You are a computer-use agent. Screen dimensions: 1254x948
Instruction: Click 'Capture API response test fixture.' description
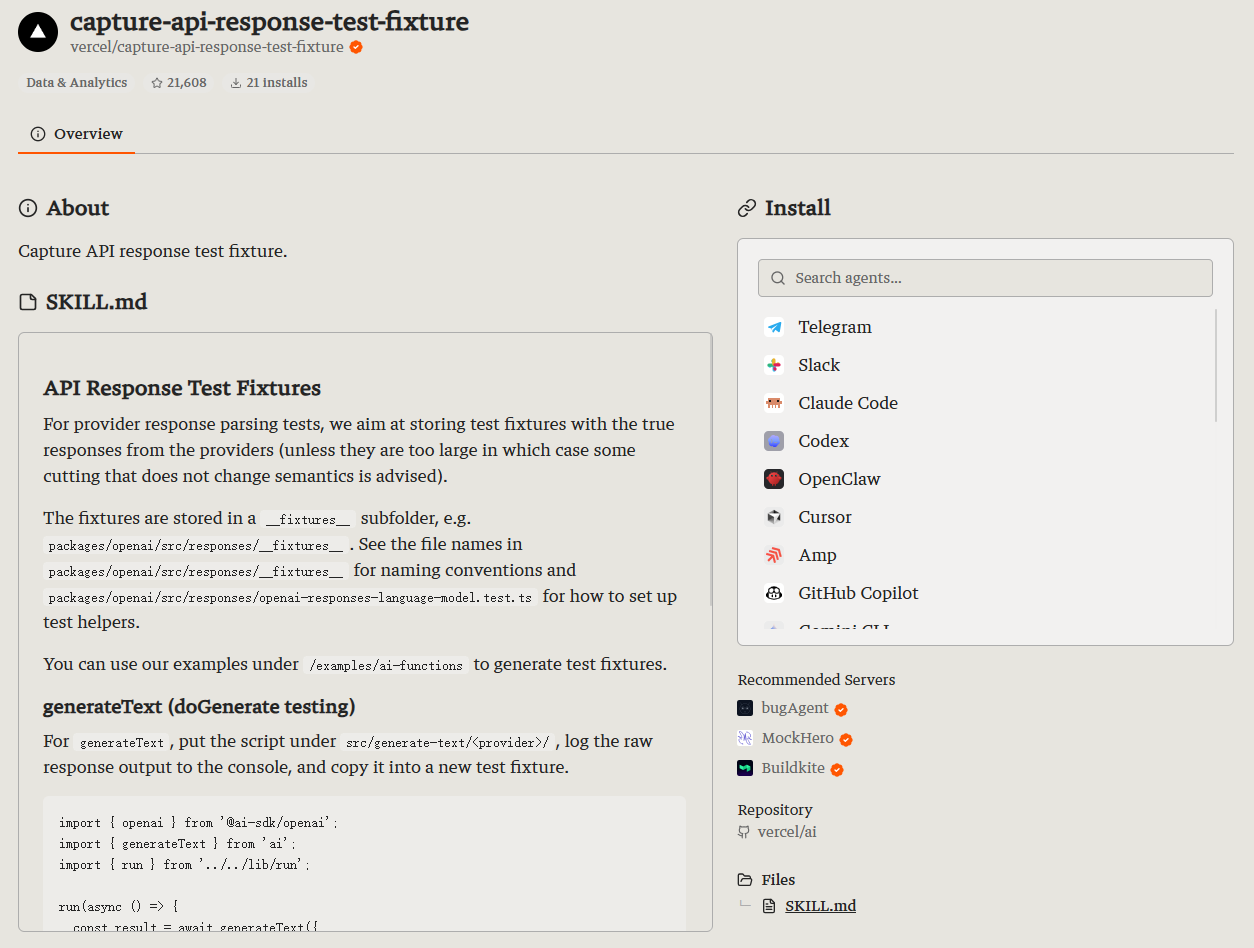click(153, 251)
